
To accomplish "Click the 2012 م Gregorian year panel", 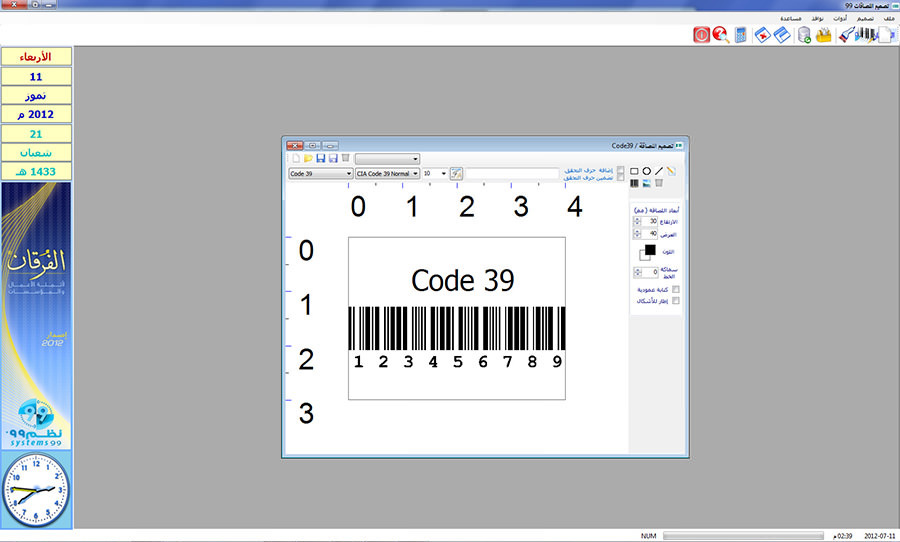I will [x=36, y=114].
